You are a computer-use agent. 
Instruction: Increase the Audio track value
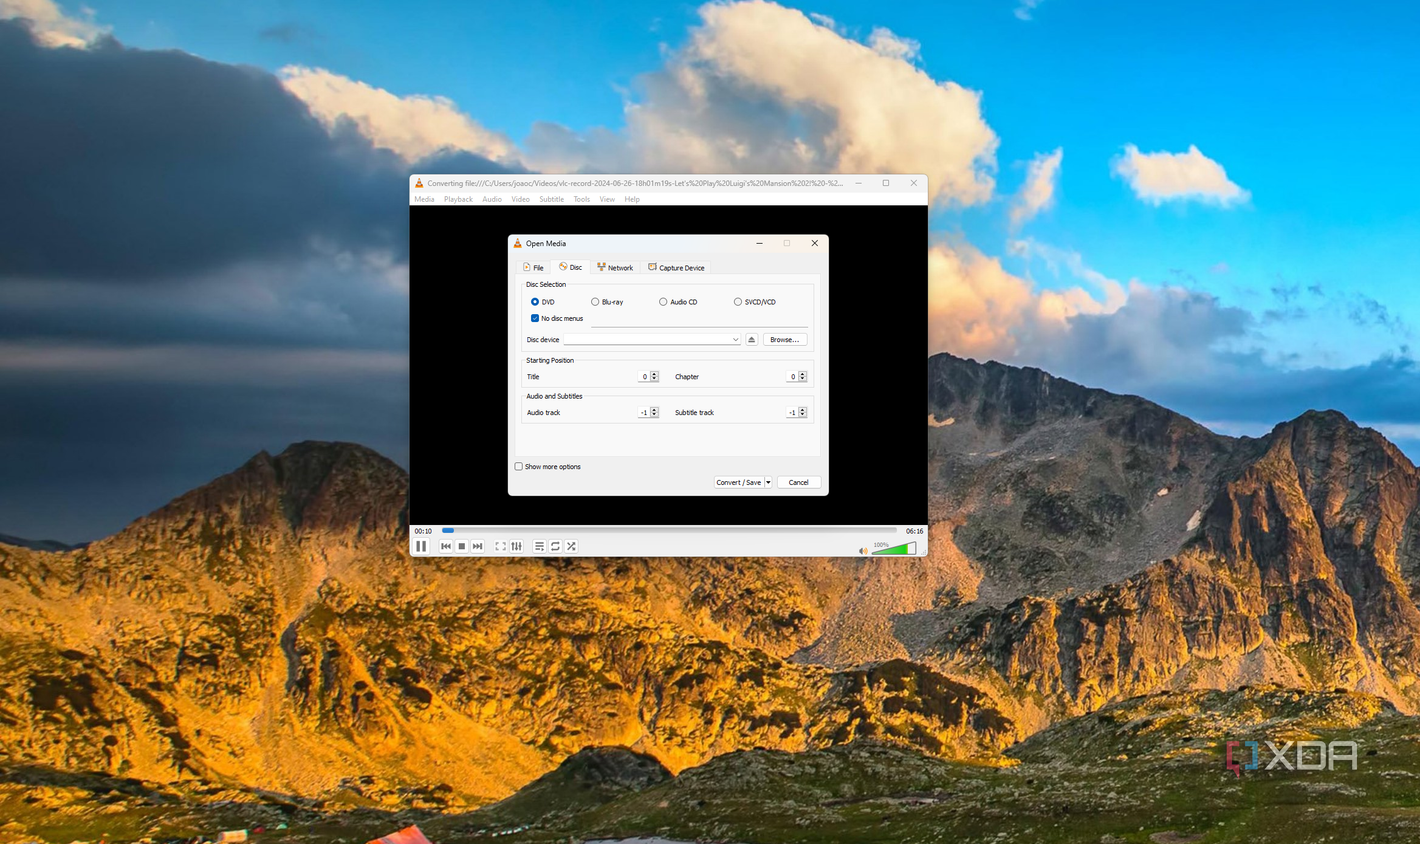point(655,410)
